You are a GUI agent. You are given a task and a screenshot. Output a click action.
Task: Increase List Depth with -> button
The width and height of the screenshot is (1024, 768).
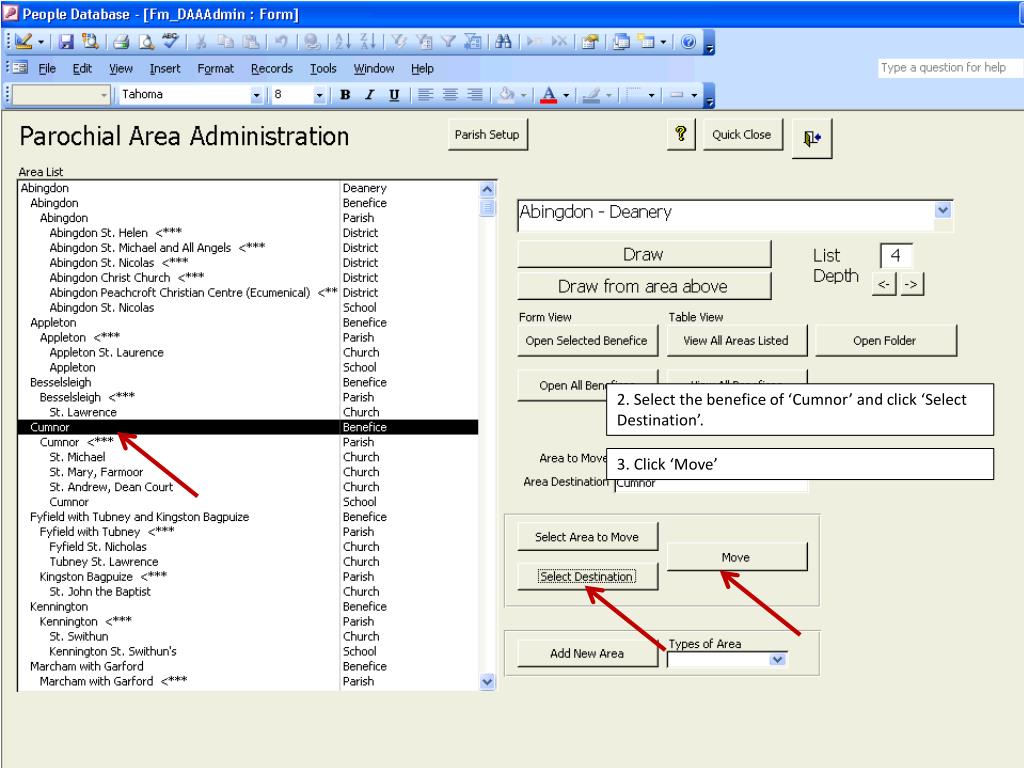click(911, 284)
